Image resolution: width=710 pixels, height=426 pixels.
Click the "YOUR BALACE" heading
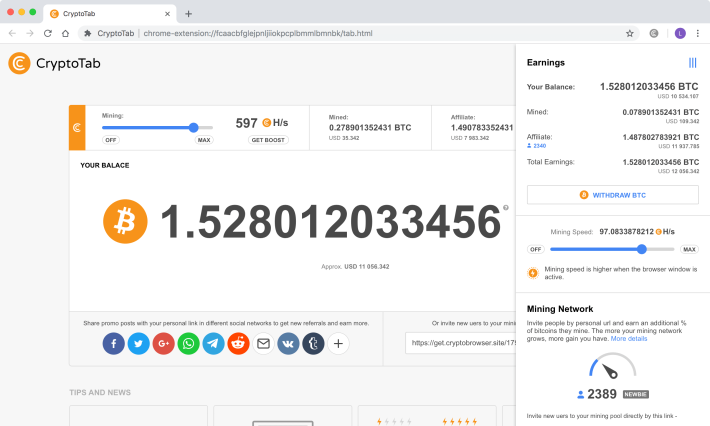point(105,165)
